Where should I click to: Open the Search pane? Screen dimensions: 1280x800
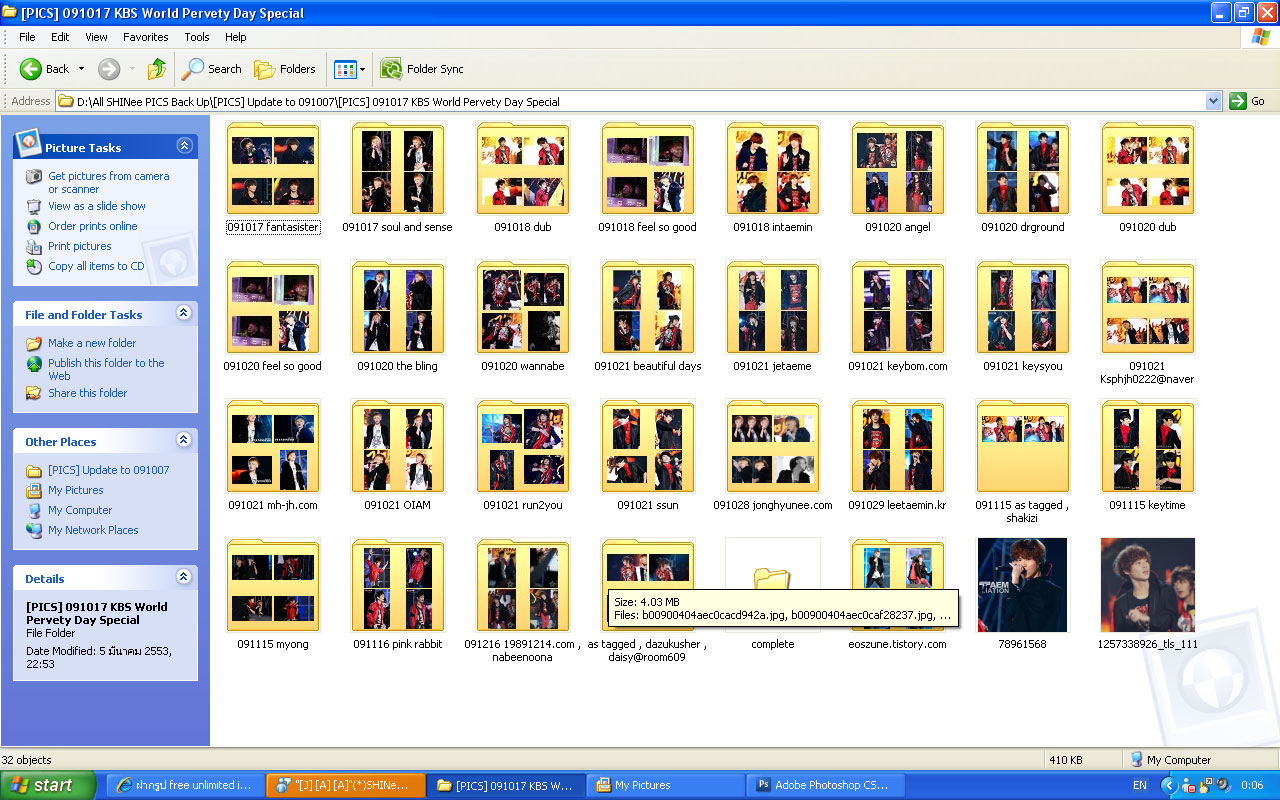[212, 69]
